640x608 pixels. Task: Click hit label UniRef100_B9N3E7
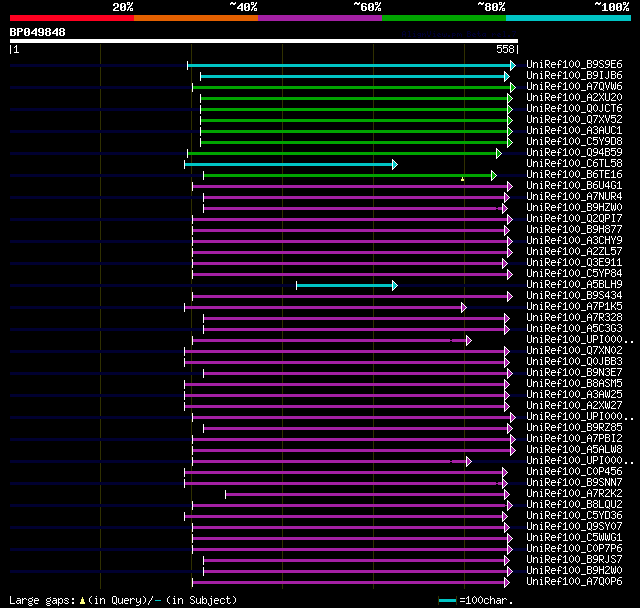pyautogui.click(x=574, y=373)
